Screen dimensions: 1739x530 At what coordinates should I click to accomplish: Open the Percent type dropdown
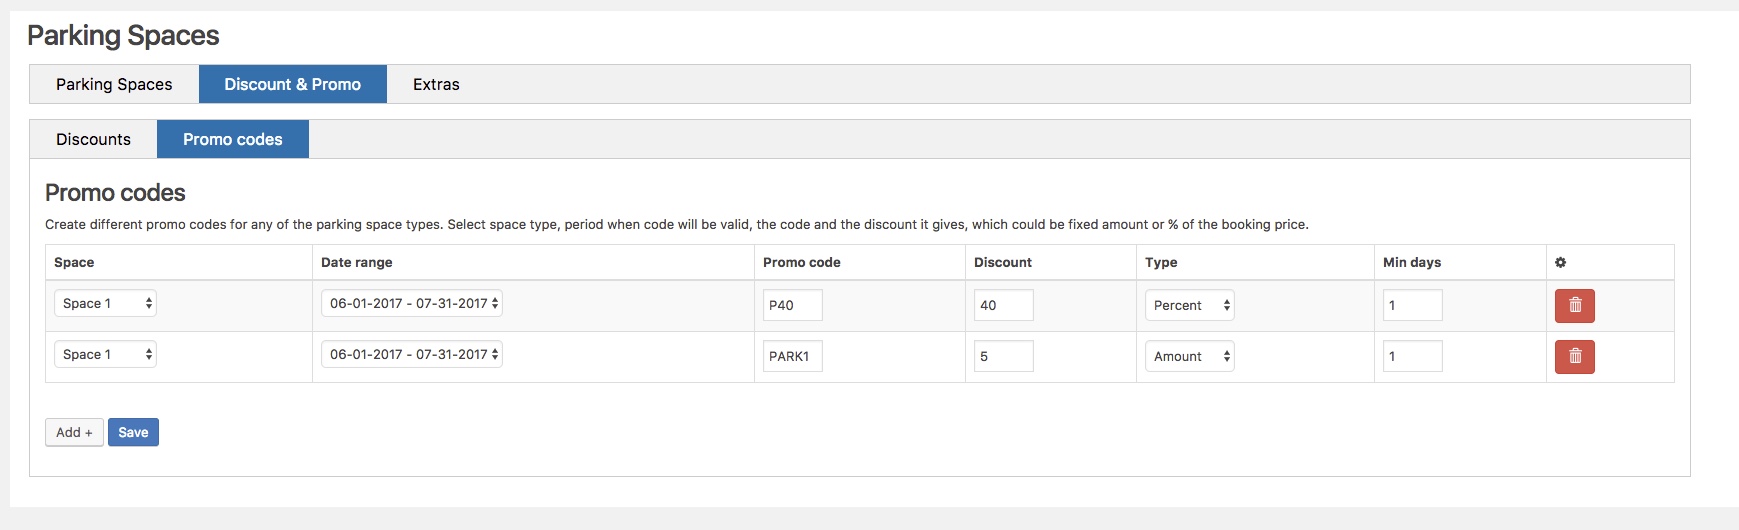pyautogui.click(x=1189, y=306)
